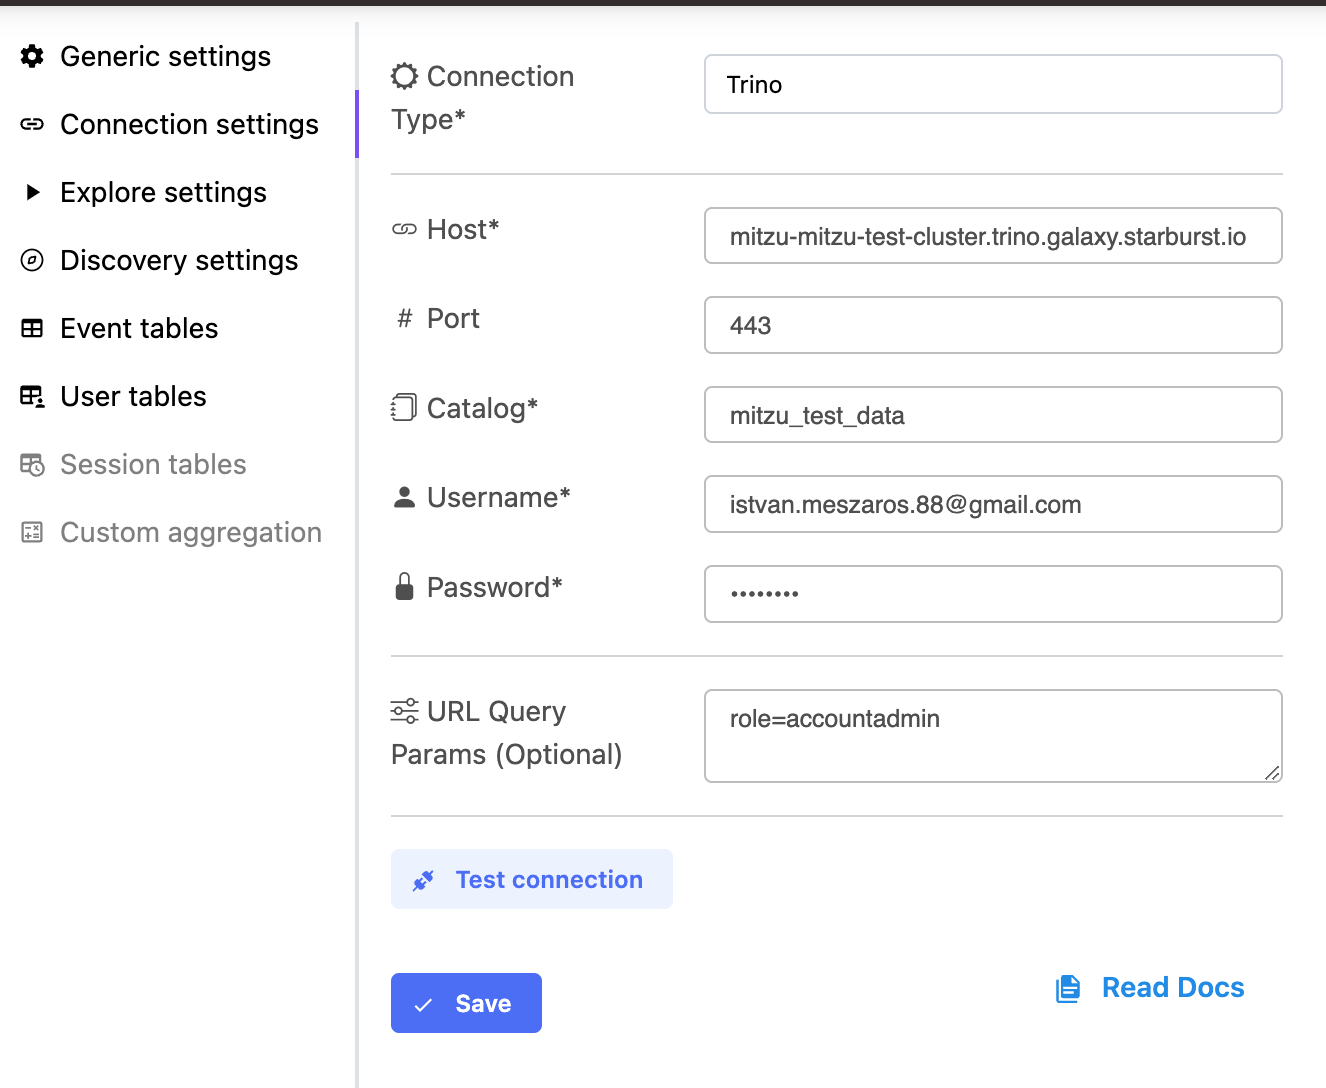1326x1088 pixels.
Task: Click the Session tables clock icon
Action: click(x=32, y=464)
